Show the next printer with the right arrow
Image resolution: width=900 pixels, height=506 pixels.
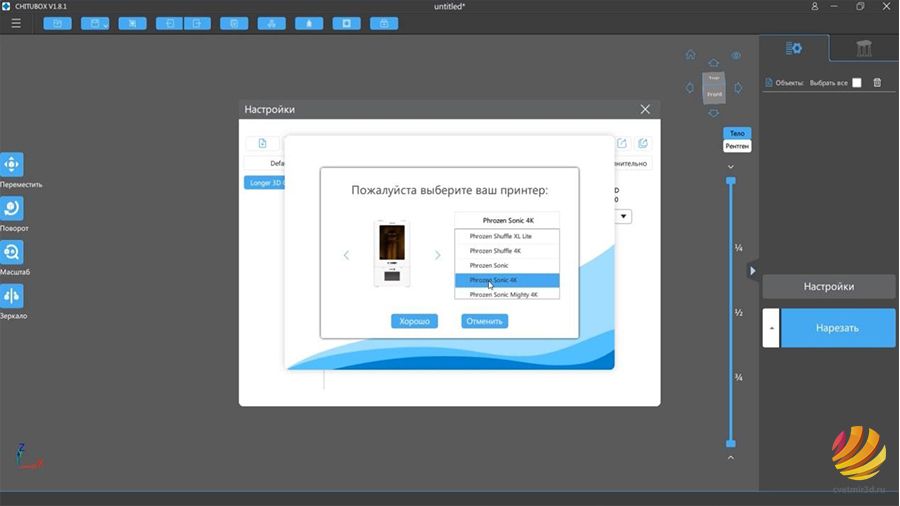[437, 255]
